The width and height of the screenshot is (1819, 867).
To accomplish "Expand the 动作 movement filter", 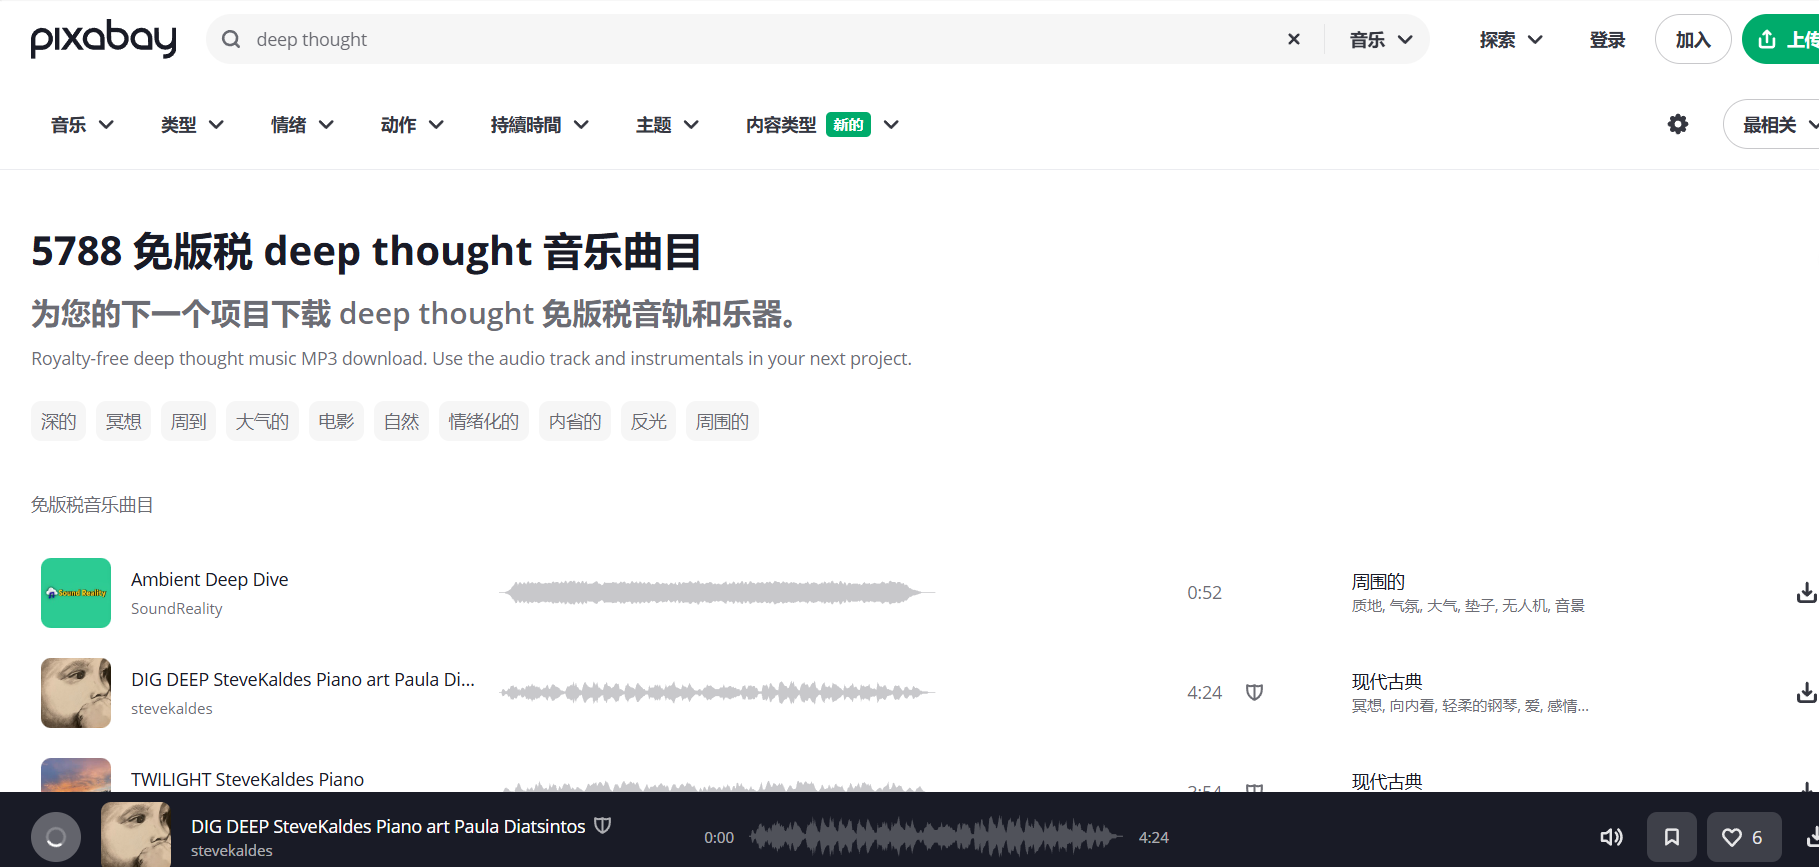I will pyautogui.click(x=412, y=124).
